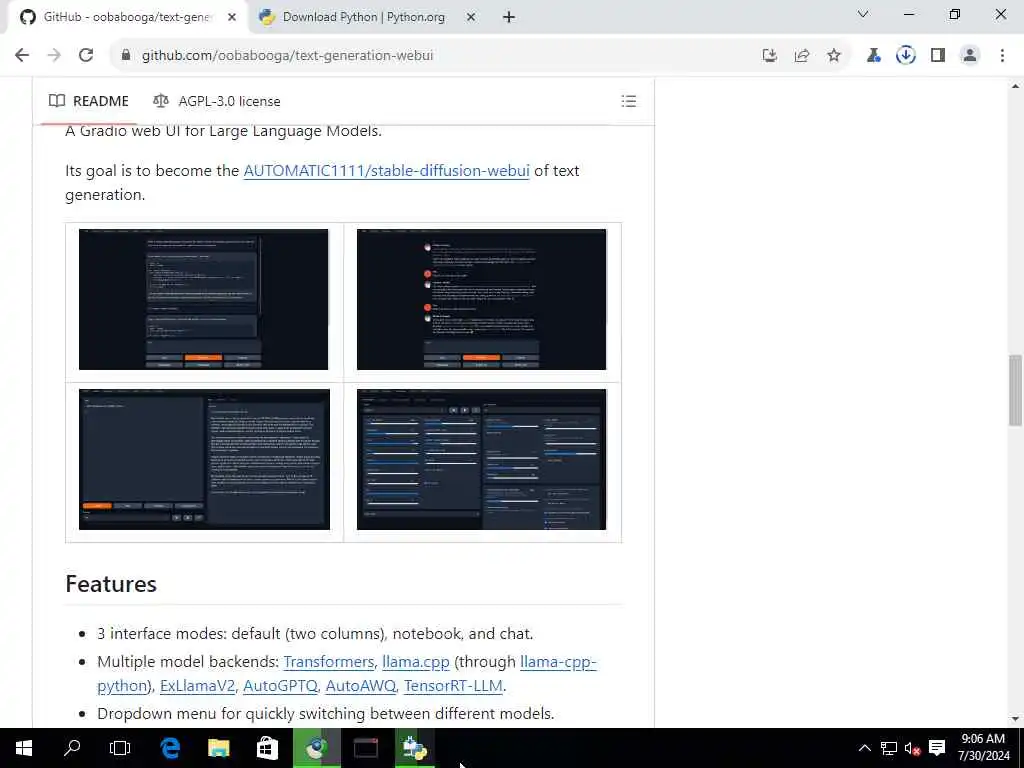Open the top-right chat mode screenshot
Image resolution: width=1024 pixels, height=768 pixels.
coord(481,299)
